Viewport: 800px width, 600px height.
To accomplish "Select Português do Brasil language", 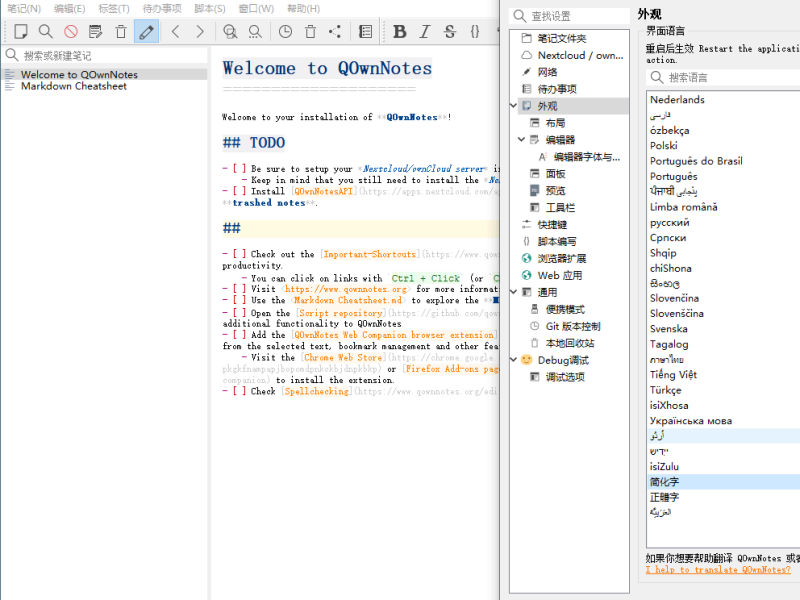I will click(723, 161).
